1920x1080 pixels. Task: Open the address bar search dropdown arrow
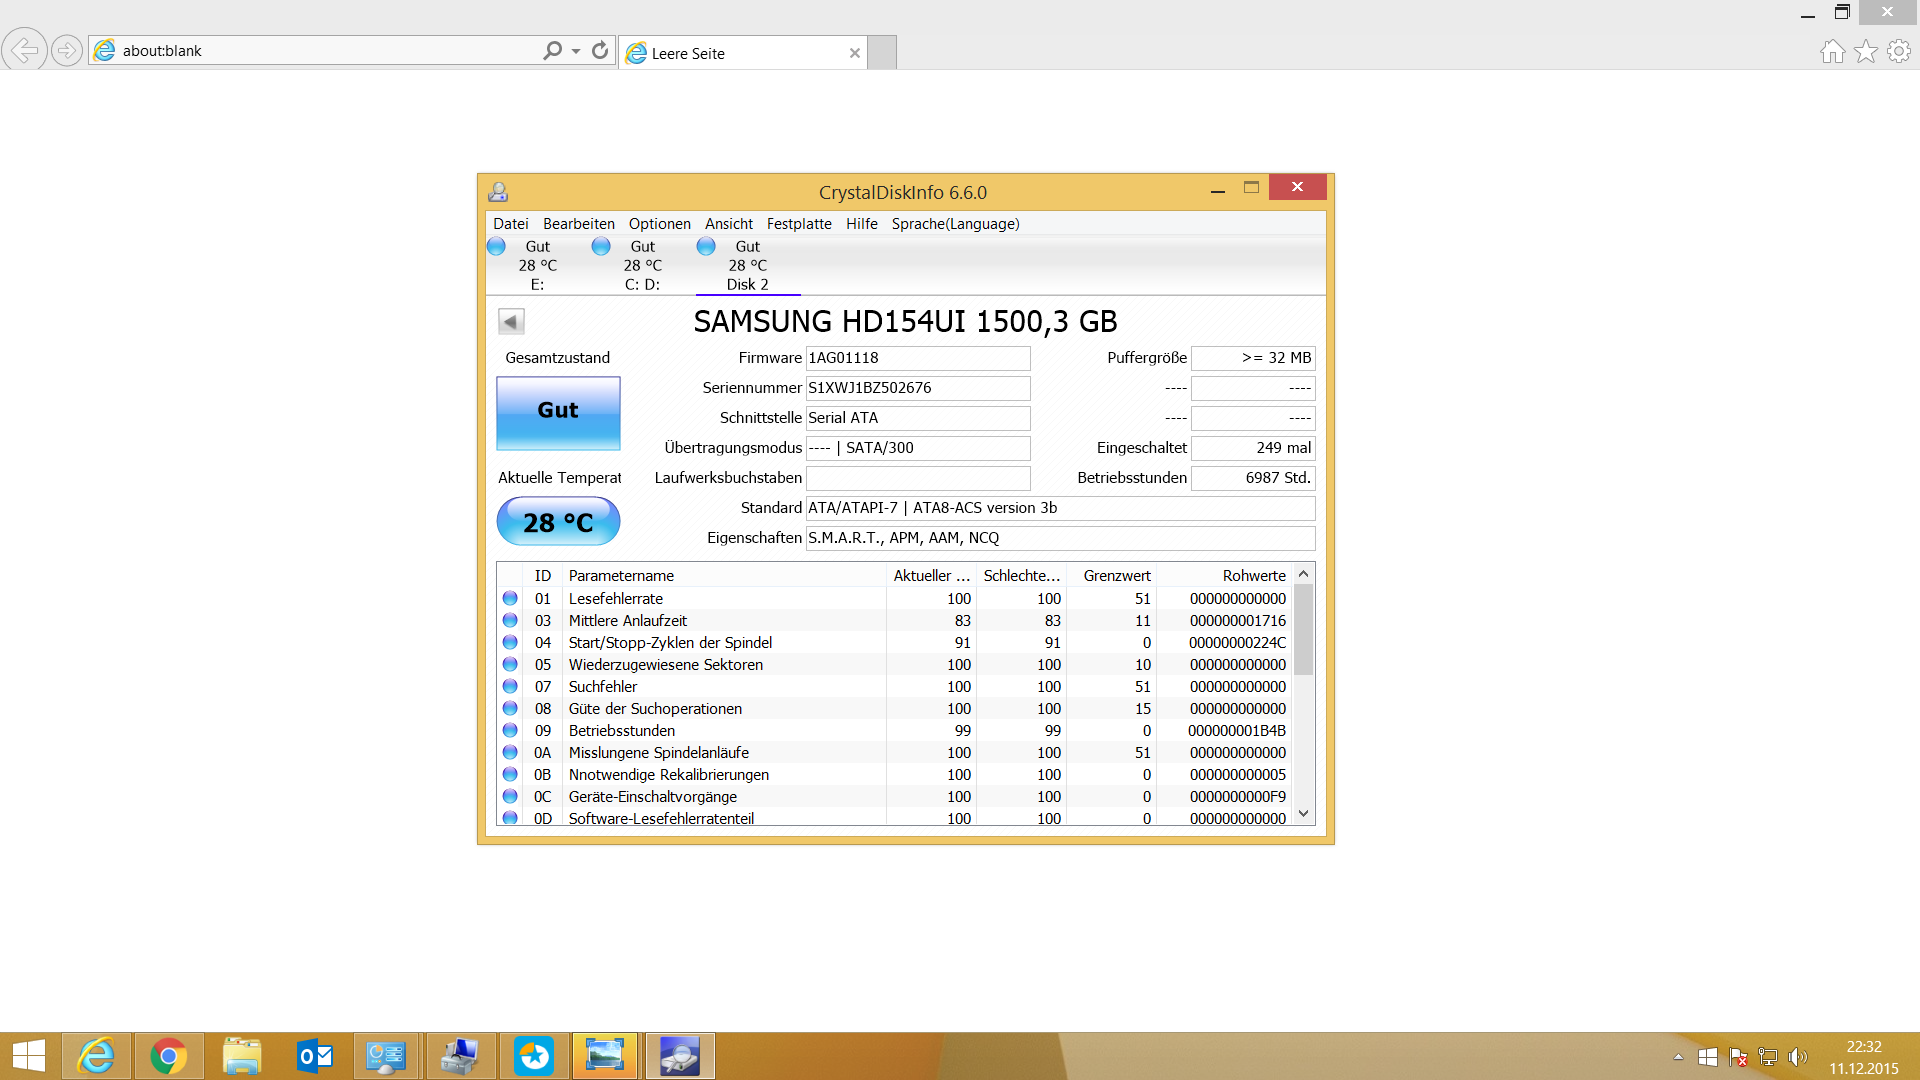(576, 51)
